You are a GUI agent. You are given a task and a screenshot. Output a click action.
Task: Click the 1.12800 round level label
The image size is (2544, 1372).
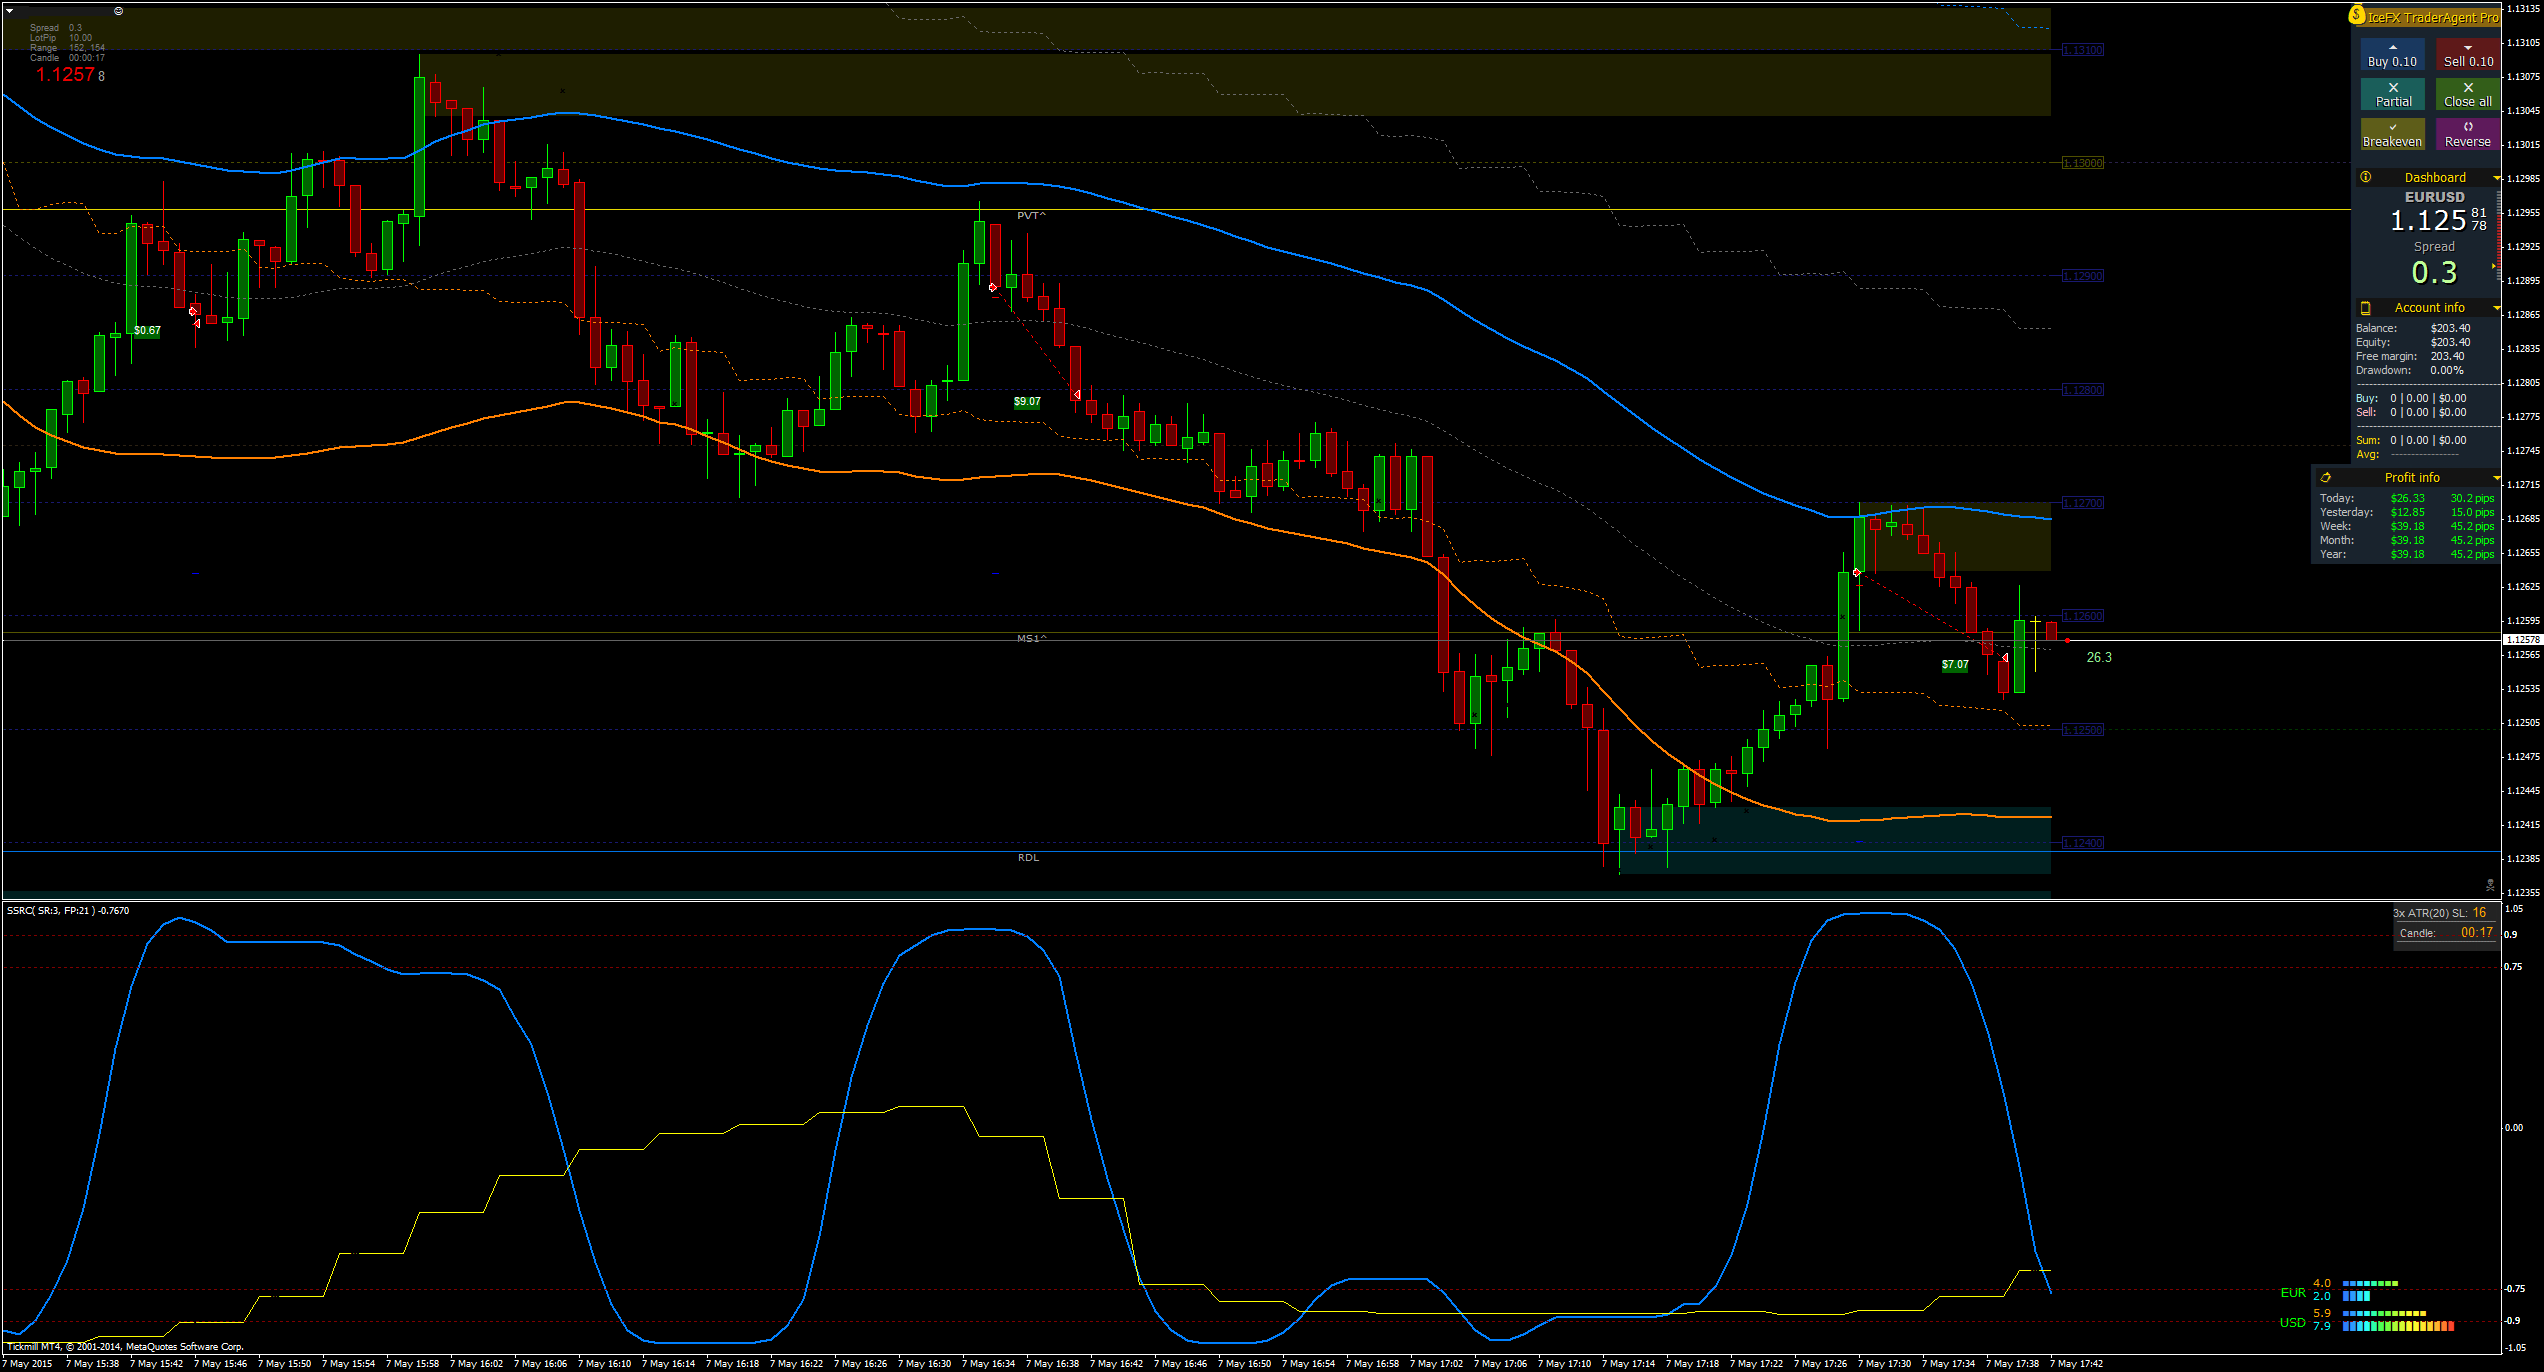pos(2083,390)
